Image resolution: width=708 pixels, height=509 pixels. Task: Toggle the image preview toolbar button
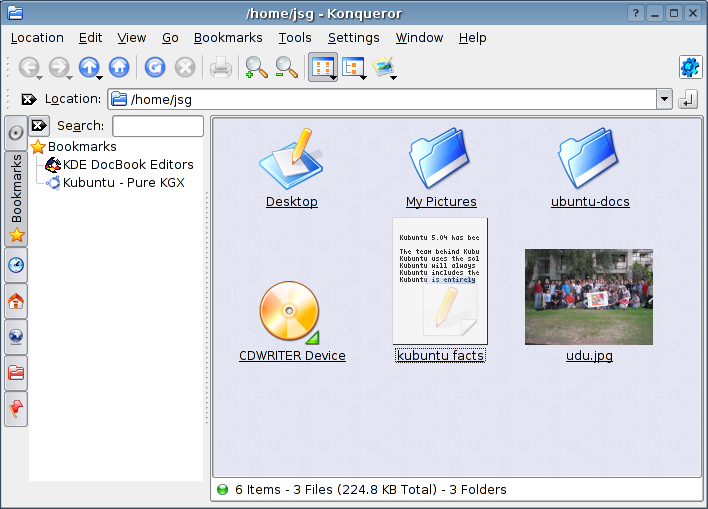pyautogui.click(x=382, y=67)
